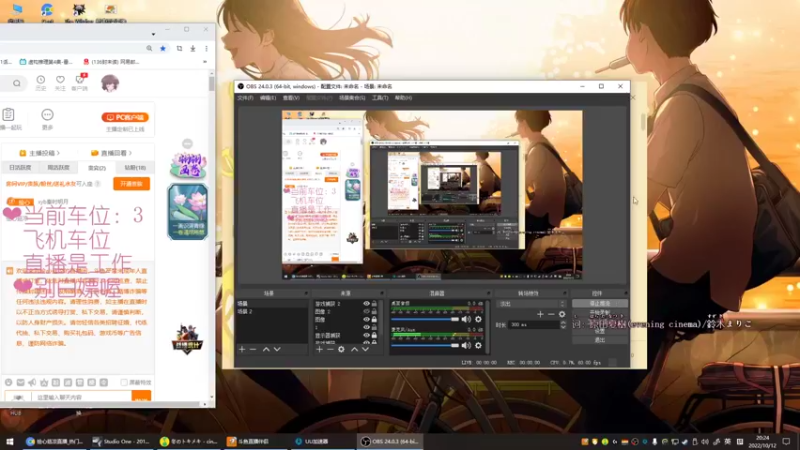
Task: Mute the second mixer audio channel
Action: 466,345
